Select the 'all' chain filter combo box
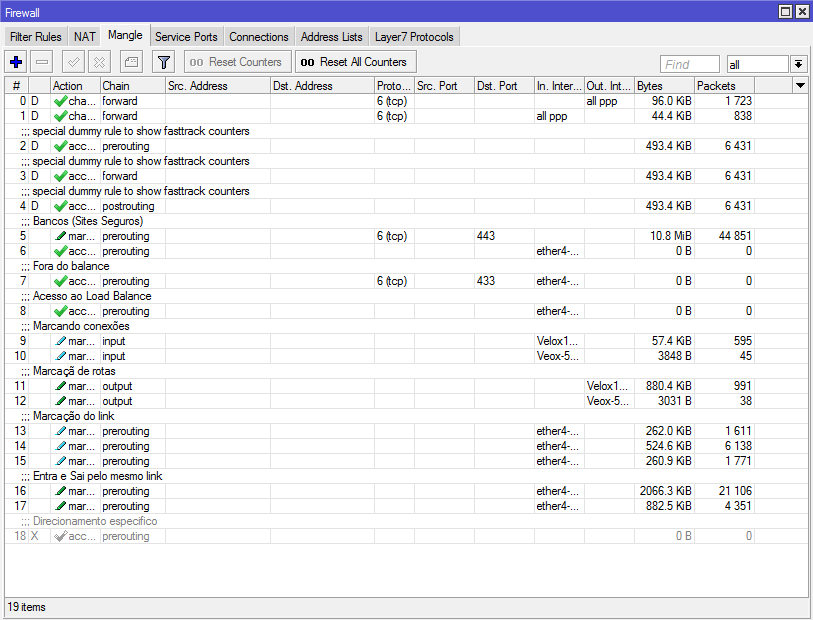The width and height of the screenshot is (813, 620). coord(758,64)
